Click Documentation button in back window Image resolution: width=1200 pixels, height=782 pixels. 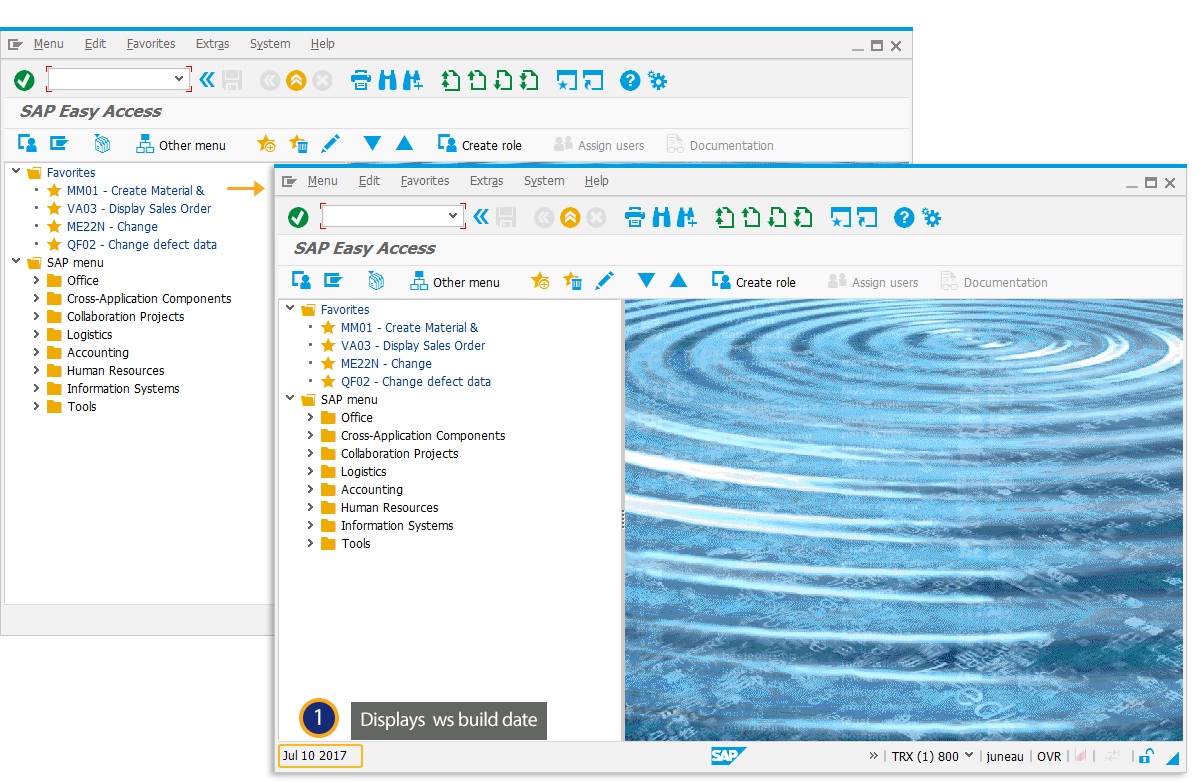720,145
